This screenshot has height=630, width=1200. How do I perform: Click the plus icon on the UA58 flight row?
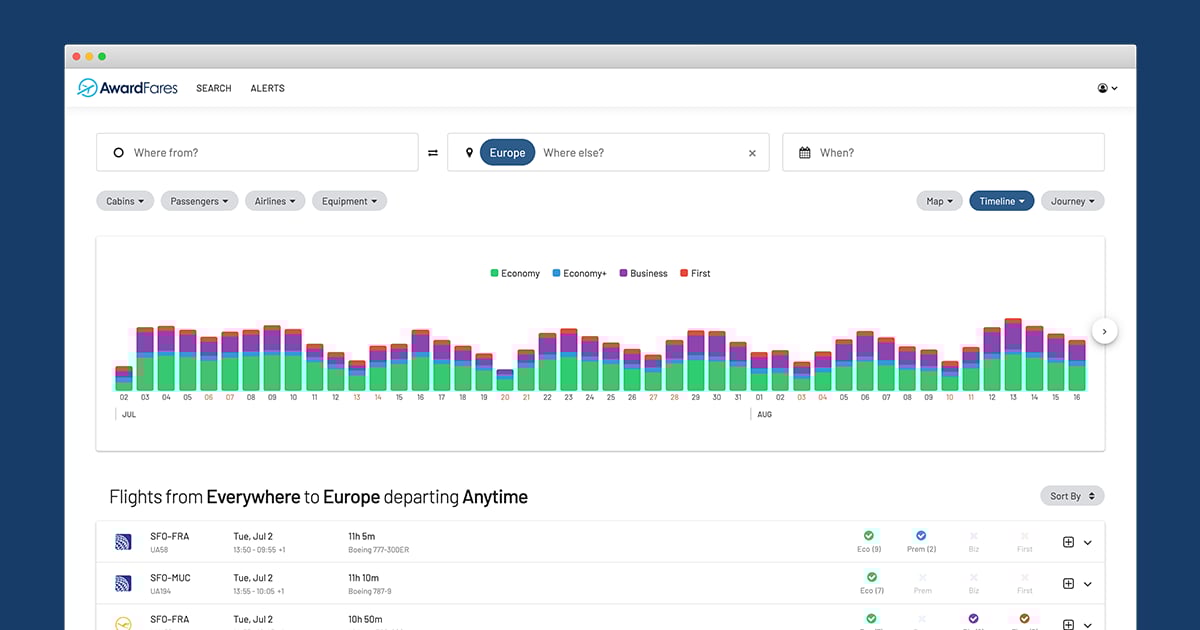click(1068, 542)
